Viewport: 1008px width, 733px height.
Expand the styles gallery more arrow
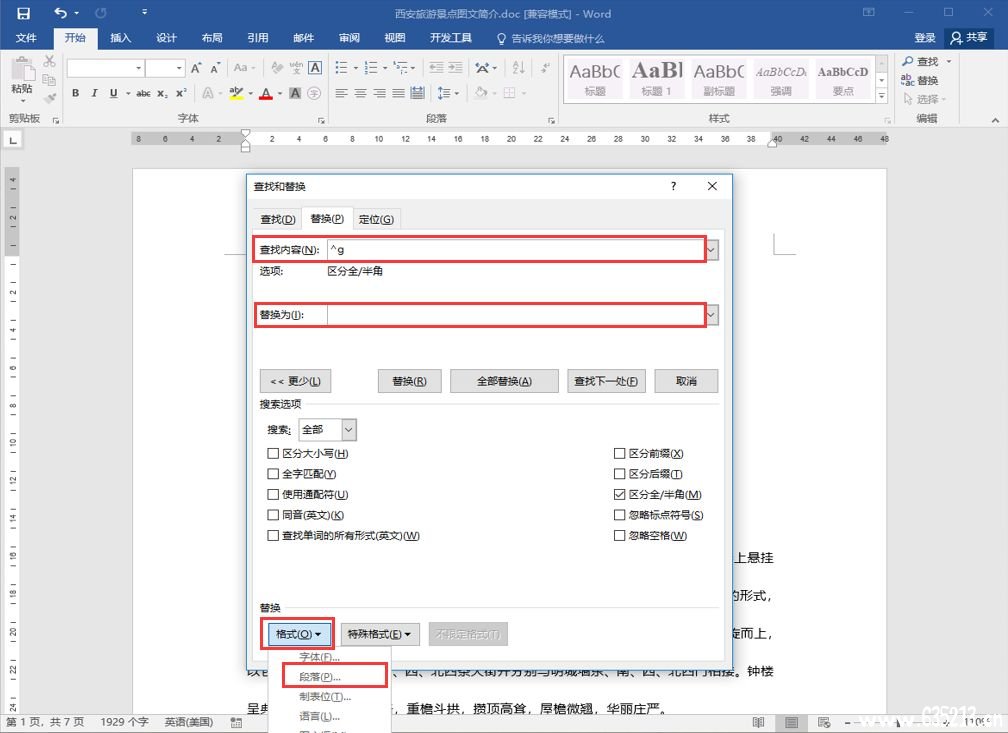point(882,96)
